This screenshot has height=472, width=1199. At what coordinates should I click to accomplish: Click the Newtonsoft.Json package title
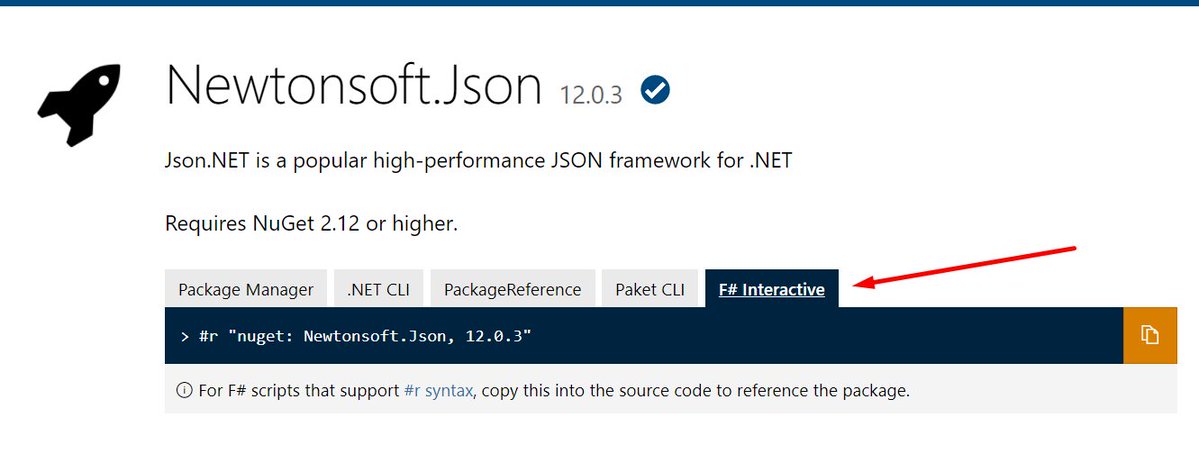tap(354, 85)
